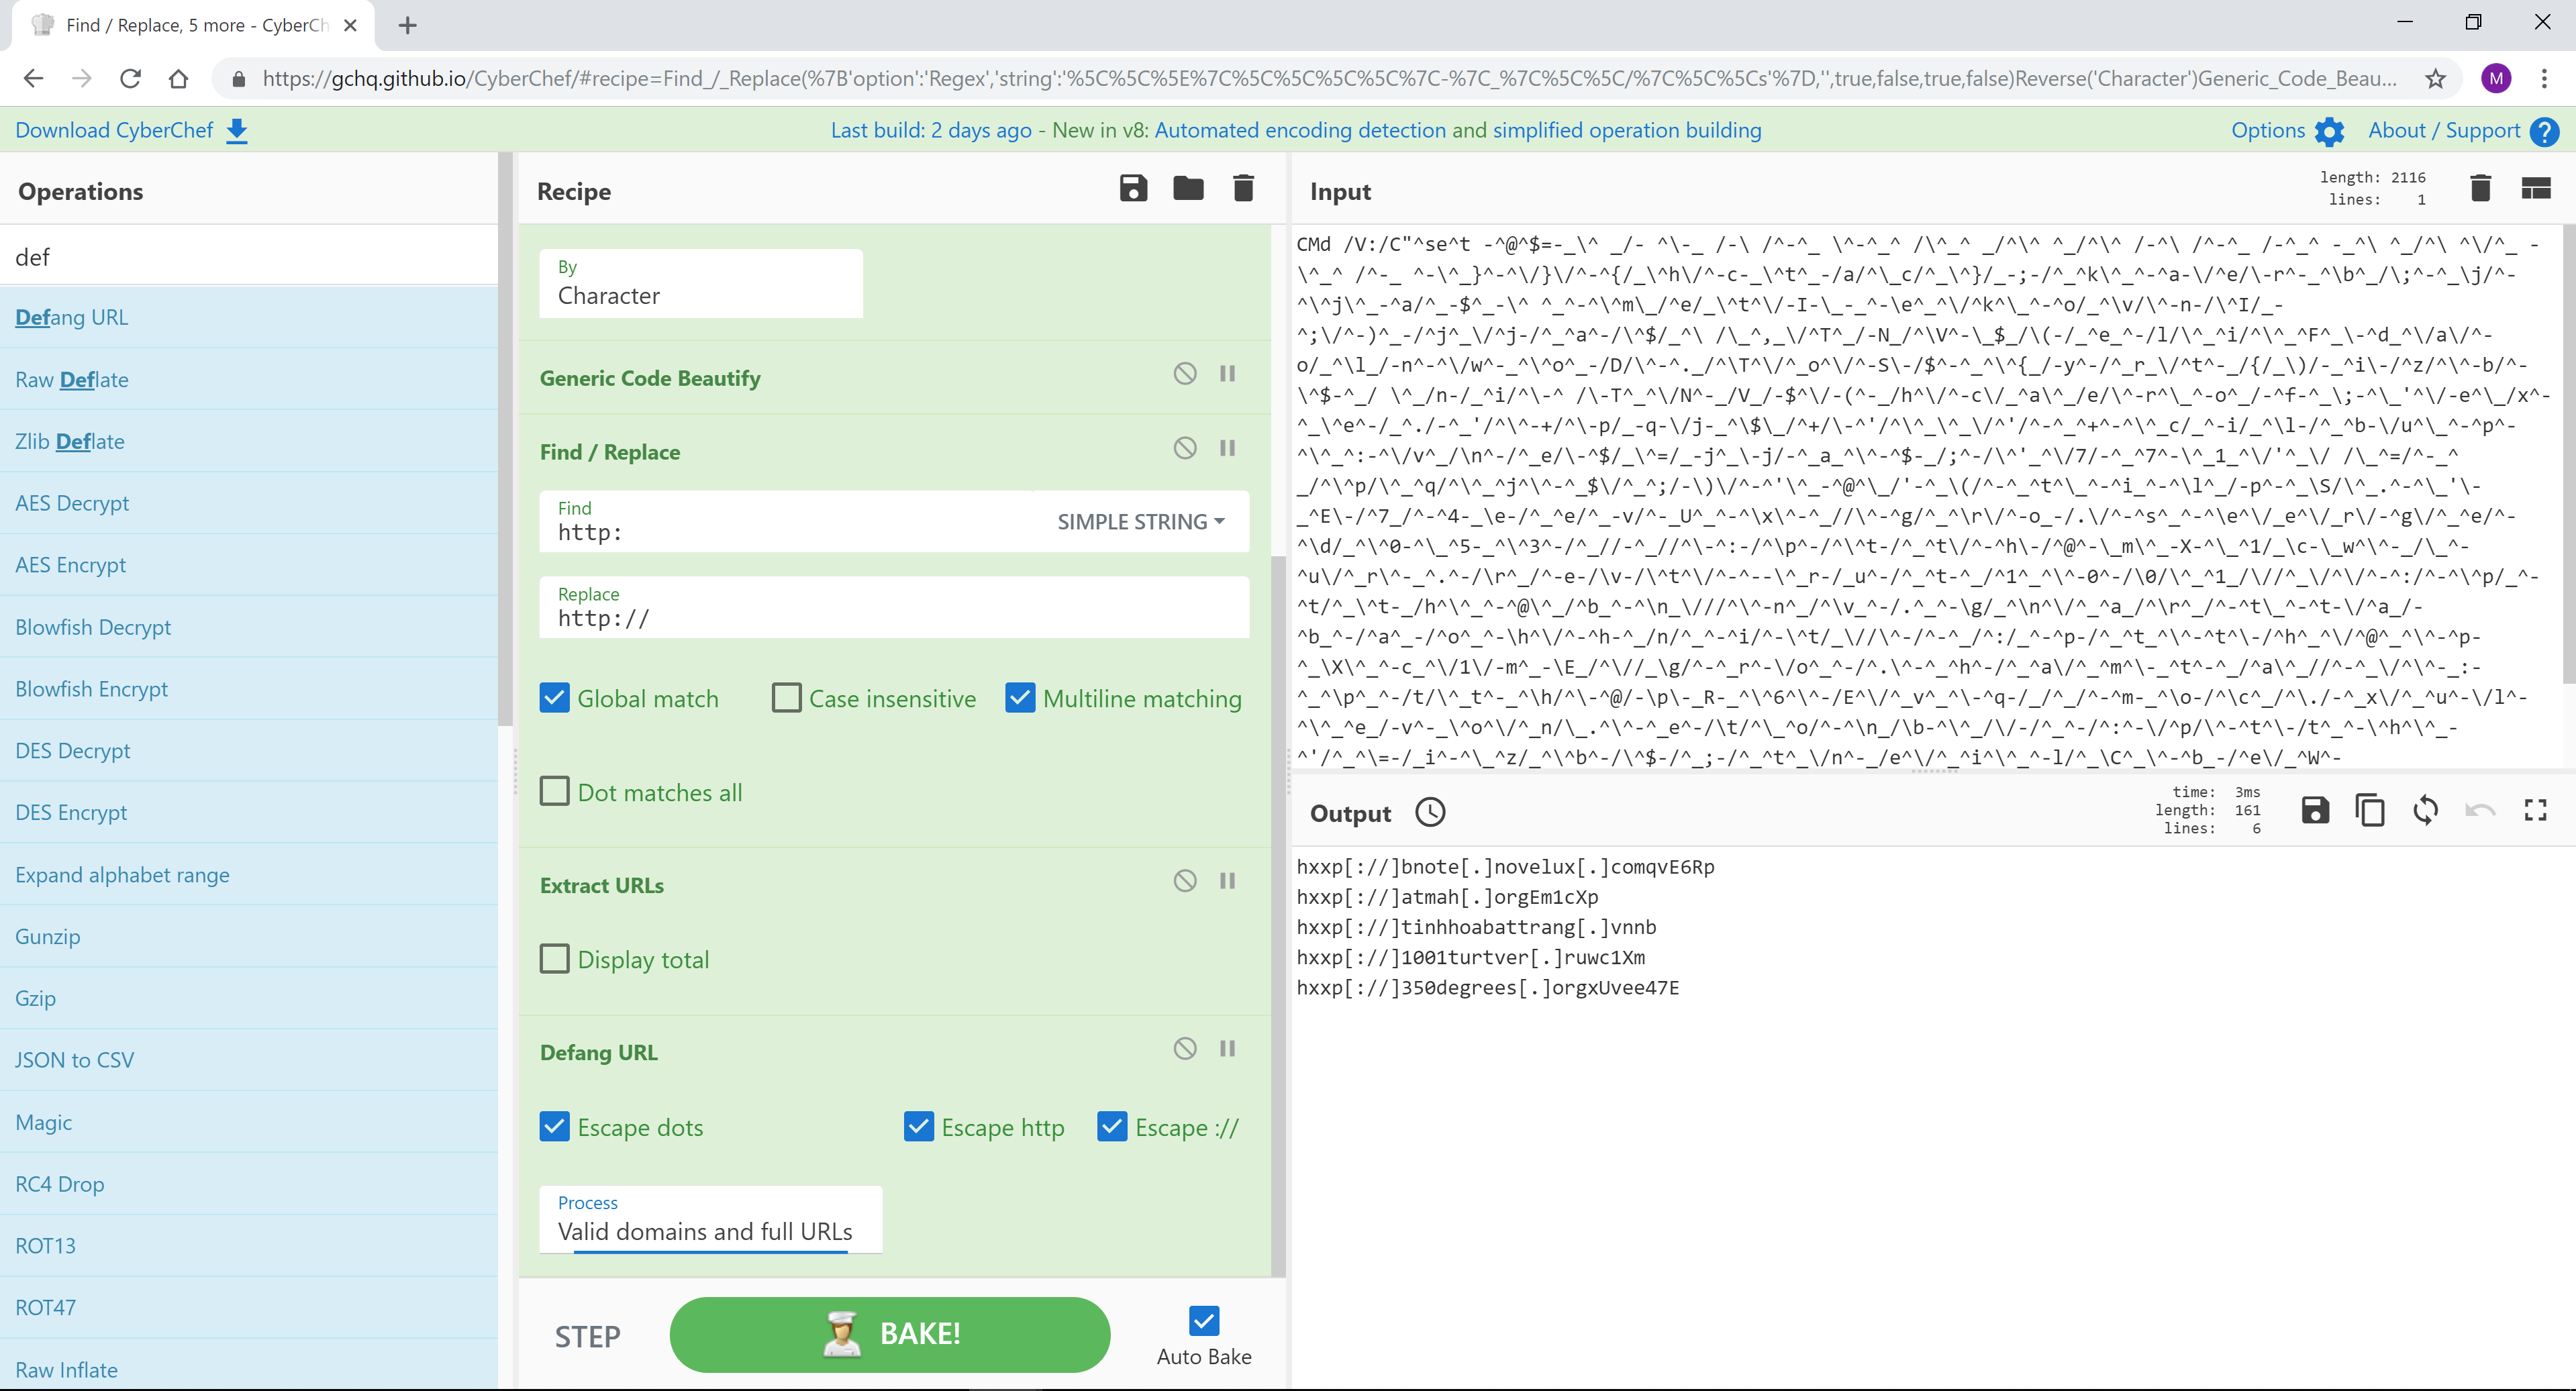Select the Magic operation from sidebar
Screen dimensions: 2576x1391
43,1122
